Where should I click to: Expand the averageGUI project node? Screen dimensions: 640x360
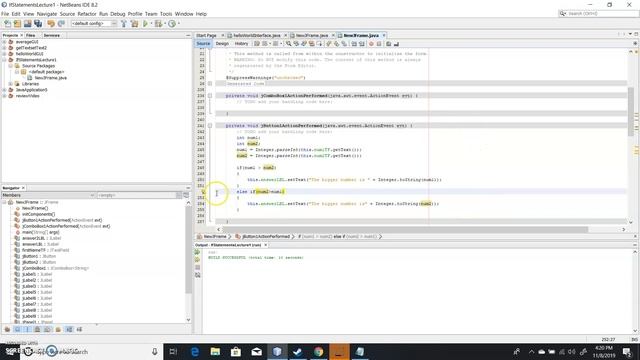(4, 42)
